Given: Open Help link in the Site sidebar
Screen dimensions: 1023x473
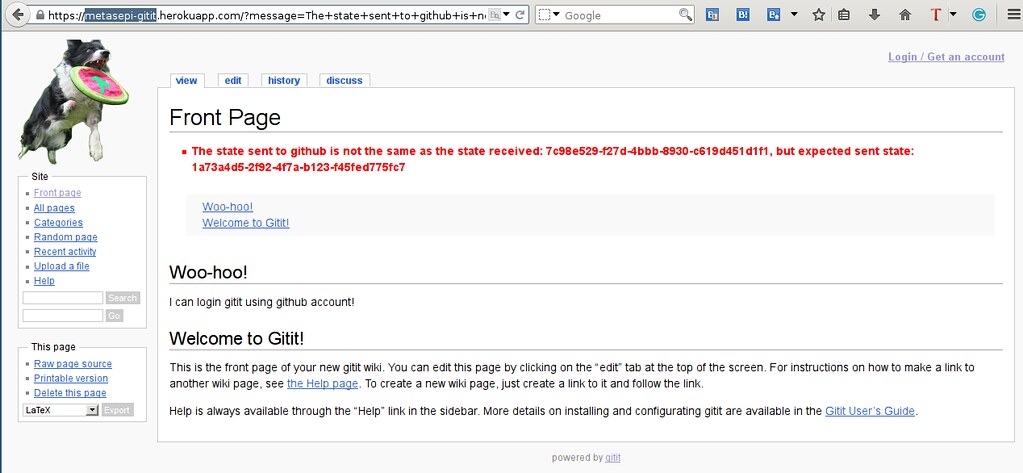Looking at the screenshot, I should coord(44,281).
